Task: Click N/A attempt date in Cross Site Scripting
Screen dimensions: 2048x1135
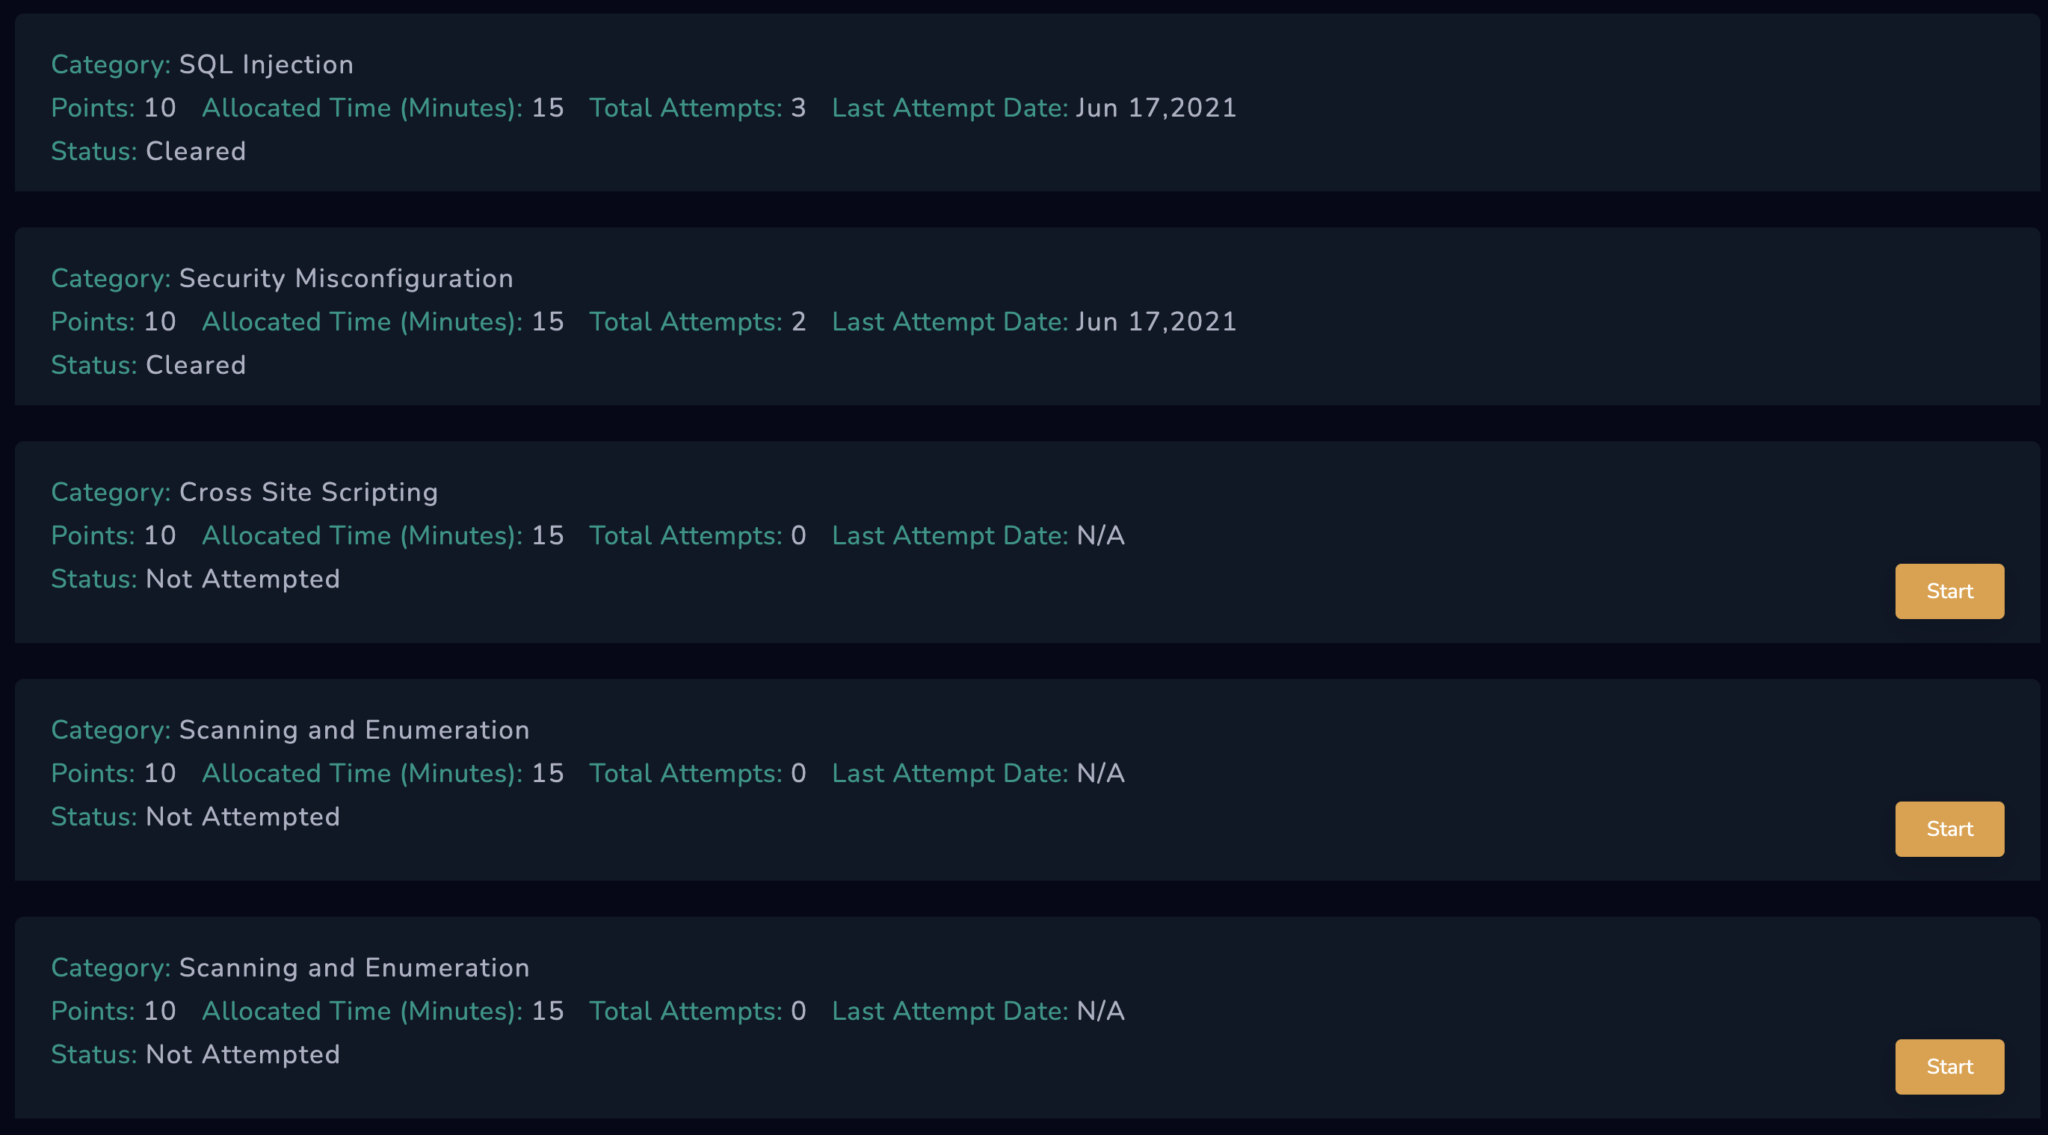Action: [1100, 536]
